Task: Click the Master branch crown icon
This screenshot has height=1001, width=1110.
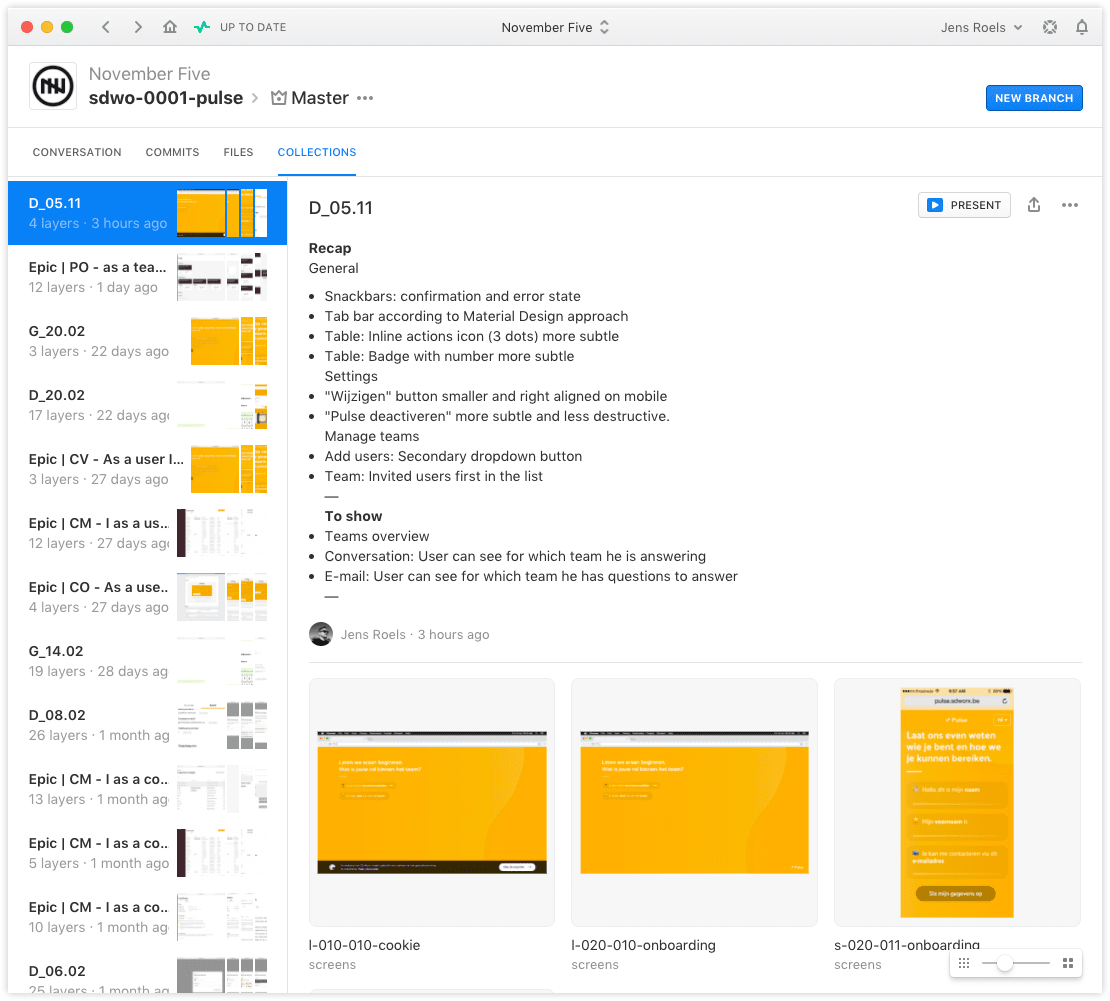Action: click(279, 98)
